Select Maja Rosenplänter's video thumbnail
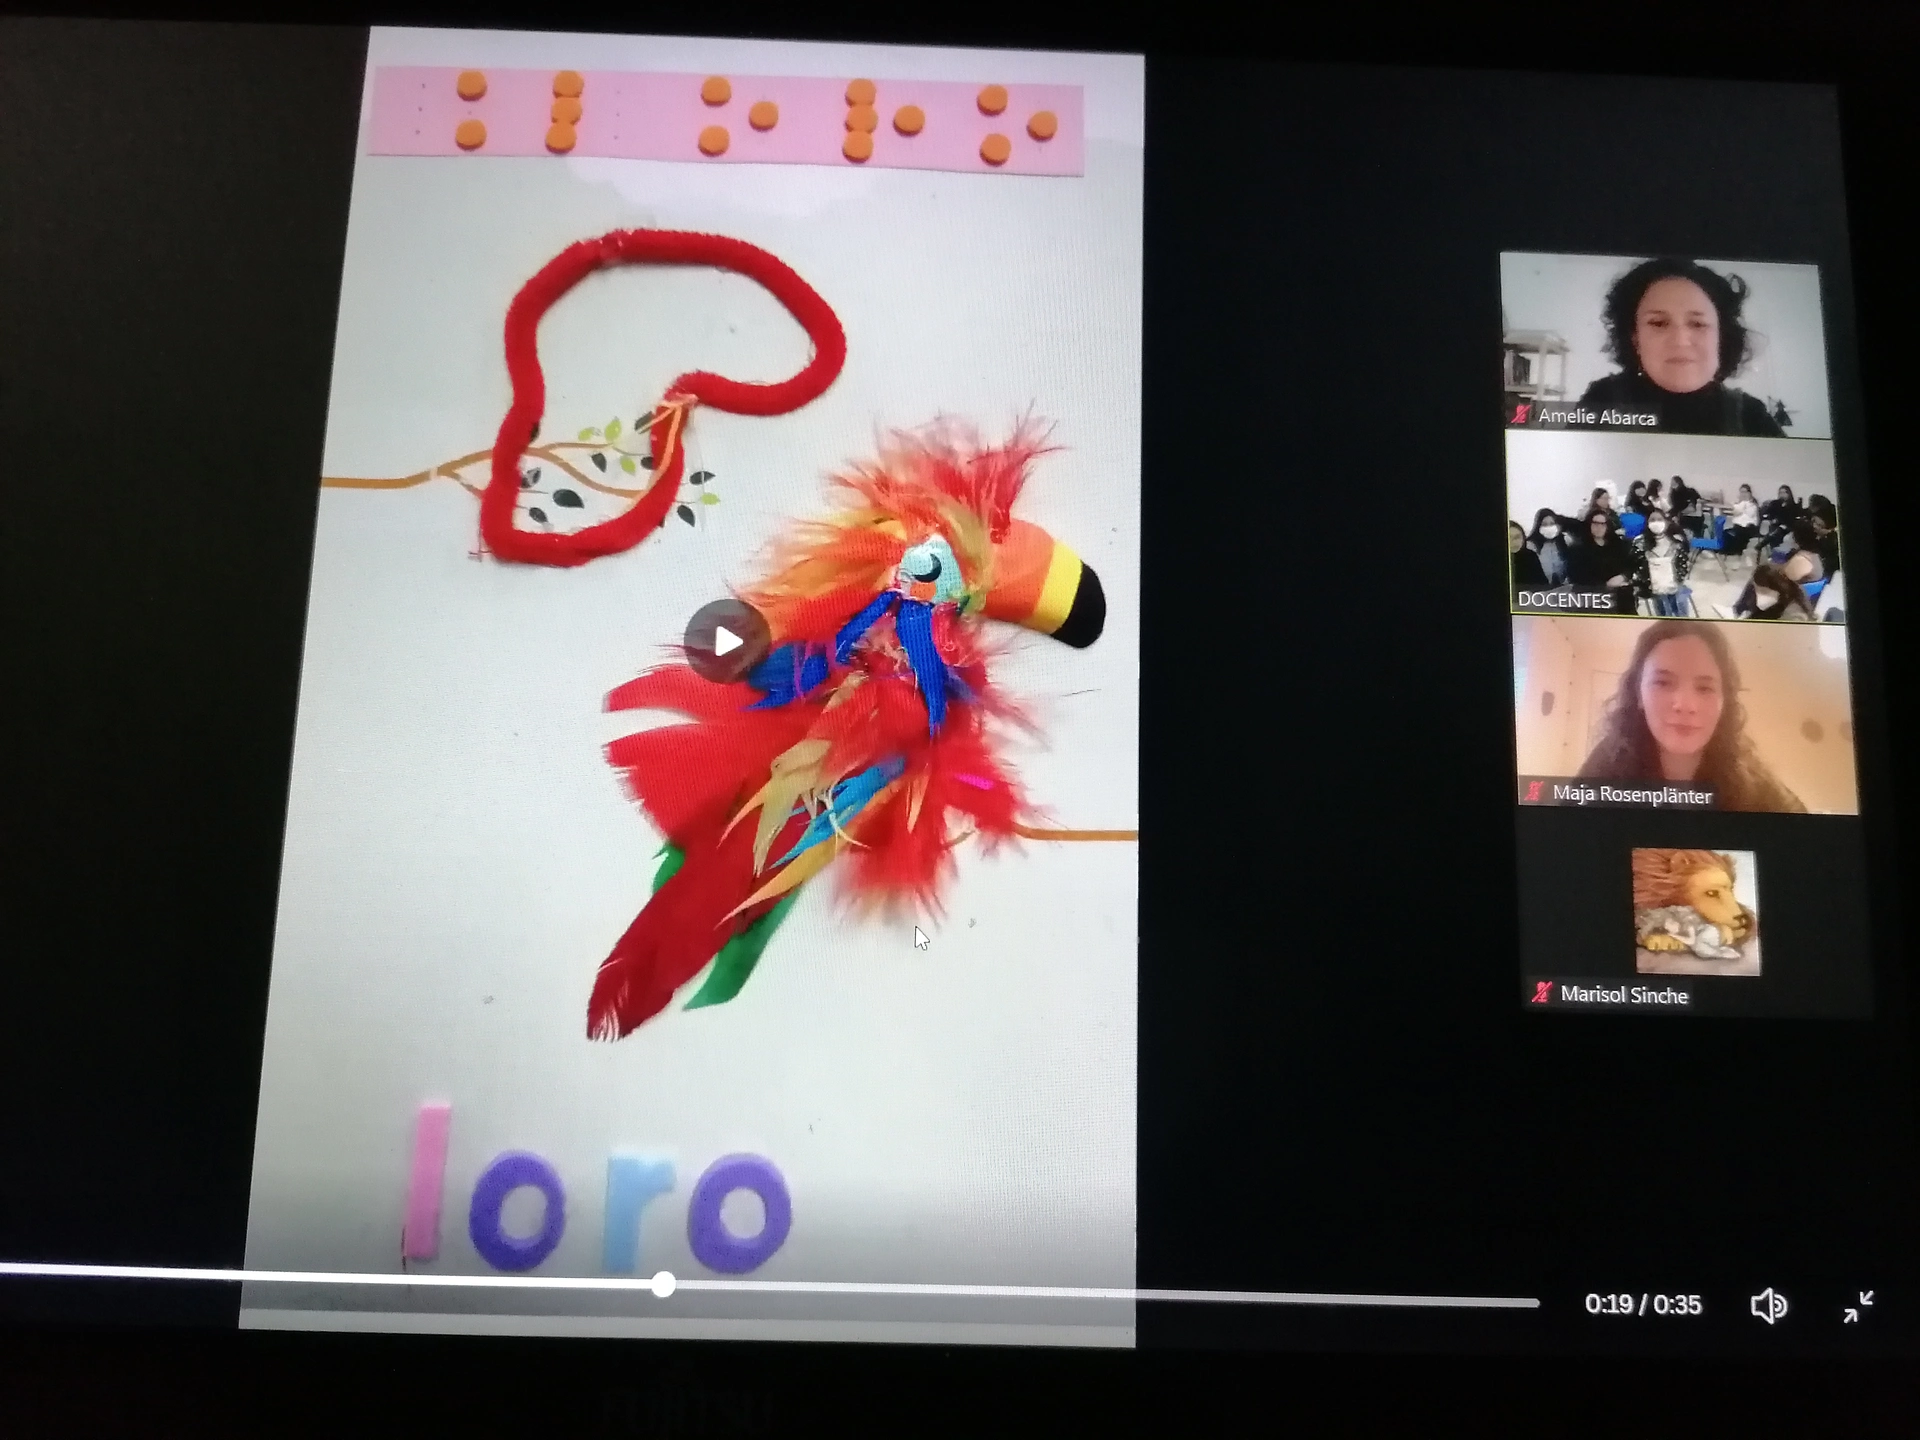1920x1440 pixels. [x=1685, y=710]
